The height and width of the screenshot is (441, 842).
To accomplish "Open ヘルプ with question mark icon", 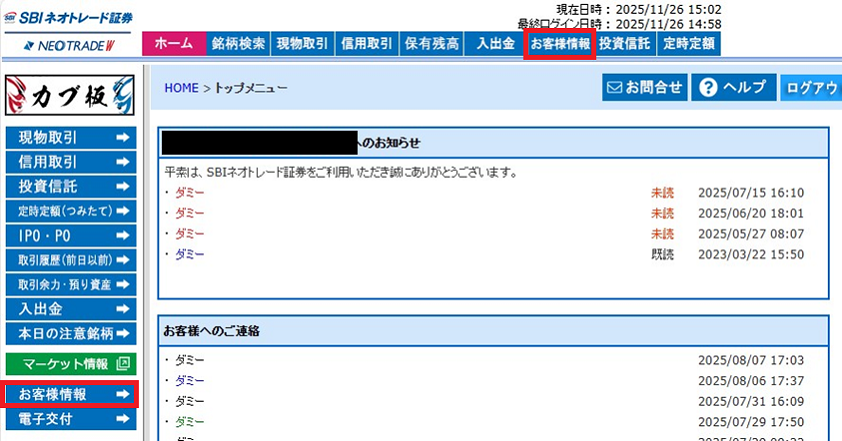I will pos(733,88).
